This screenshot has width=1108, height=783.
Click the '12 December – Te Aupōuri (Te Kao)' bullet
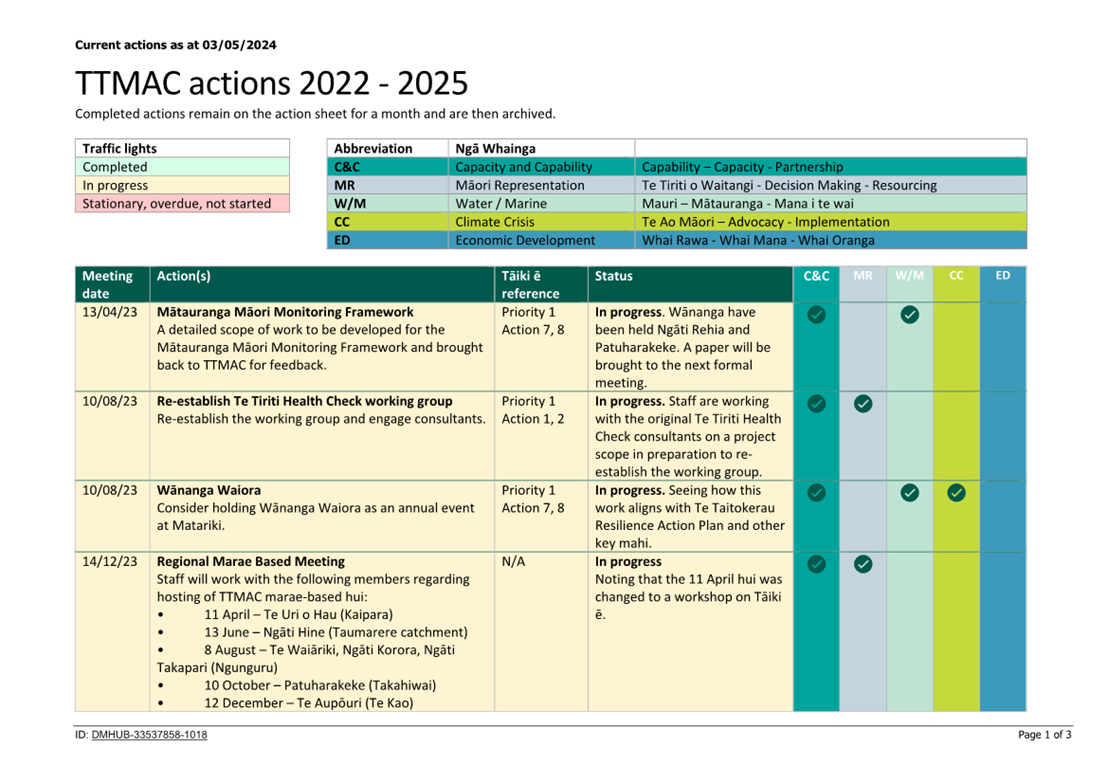309,703
